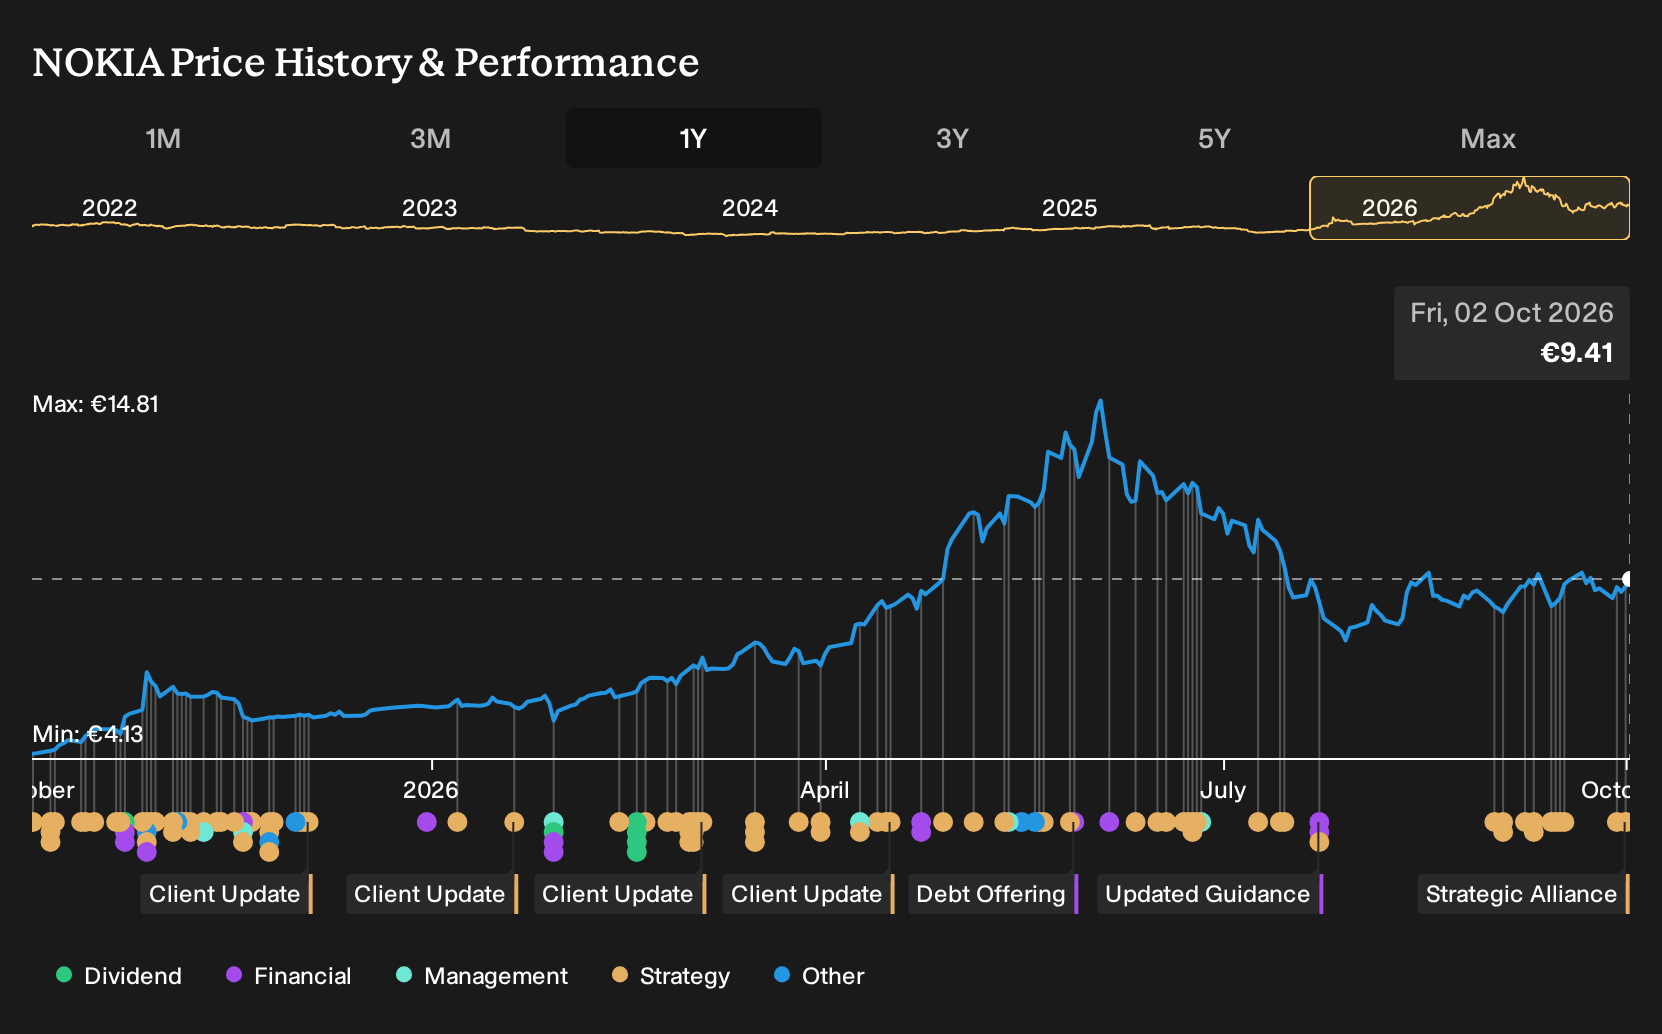Open the Strategic Alliance event label
The height and width of the screenshot is (1034, 1662).
(x=1523, y=894)
